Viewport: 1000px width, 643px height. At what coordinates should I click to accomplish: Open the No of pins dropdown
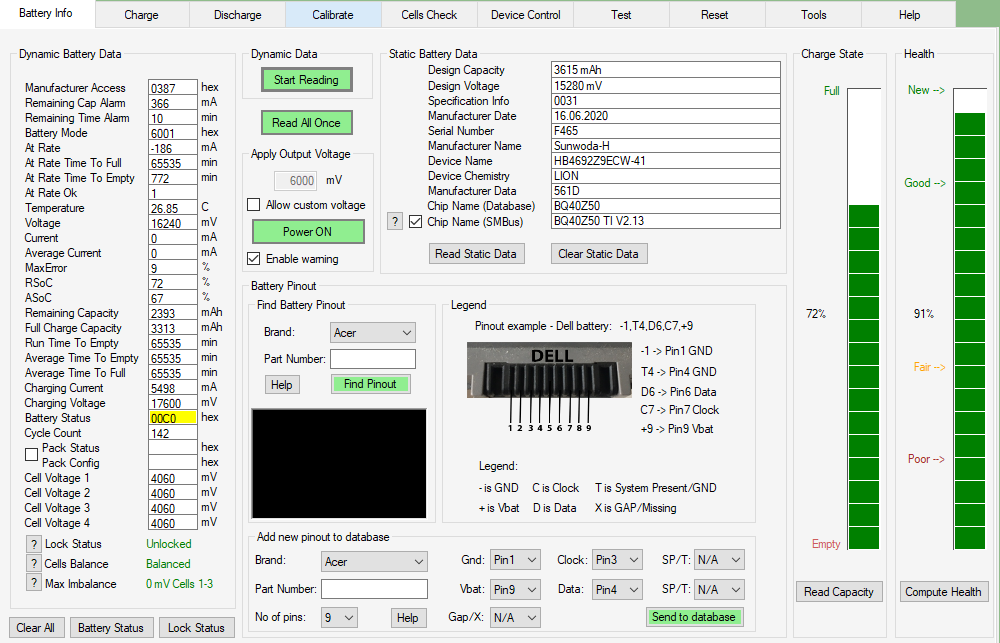(339, 617)
